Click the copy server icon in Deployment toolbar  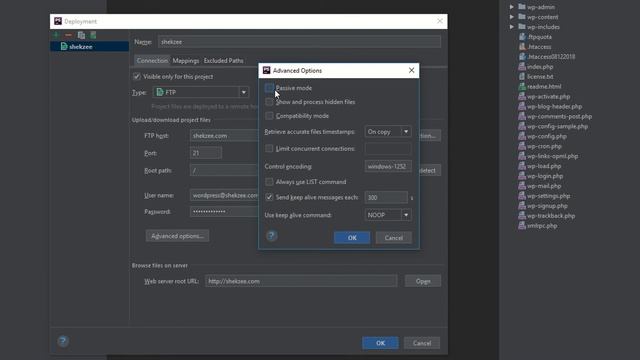[x=81, y=35]
